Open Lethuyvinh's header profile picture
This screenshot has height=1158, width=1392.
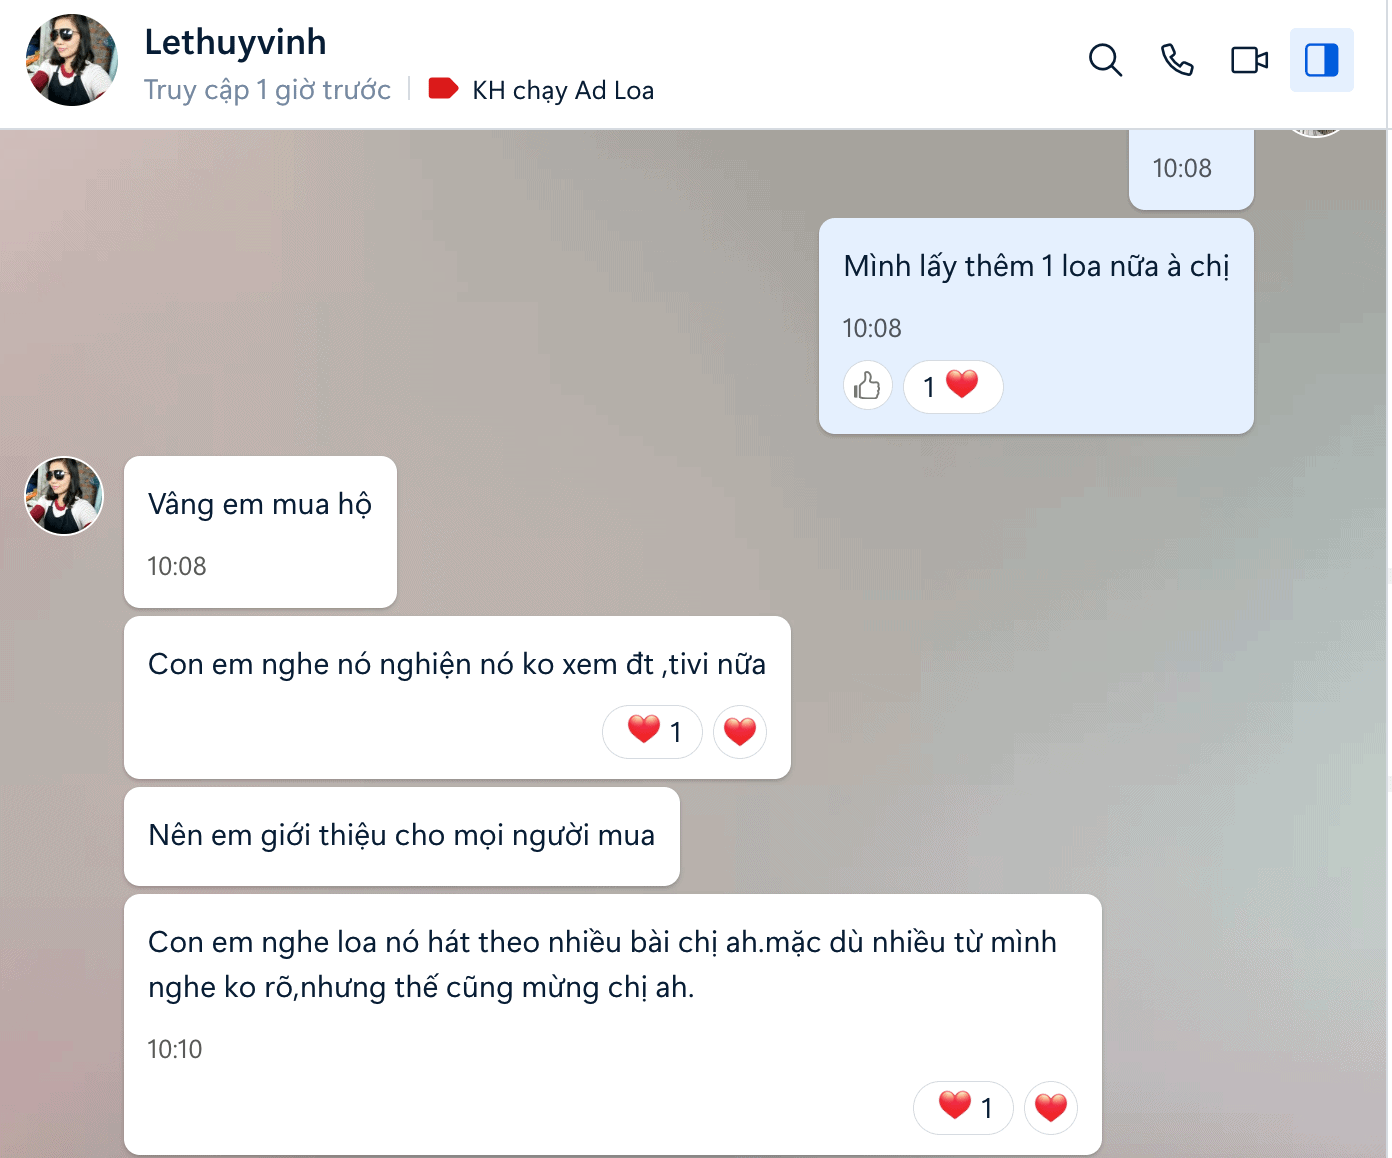71,60
